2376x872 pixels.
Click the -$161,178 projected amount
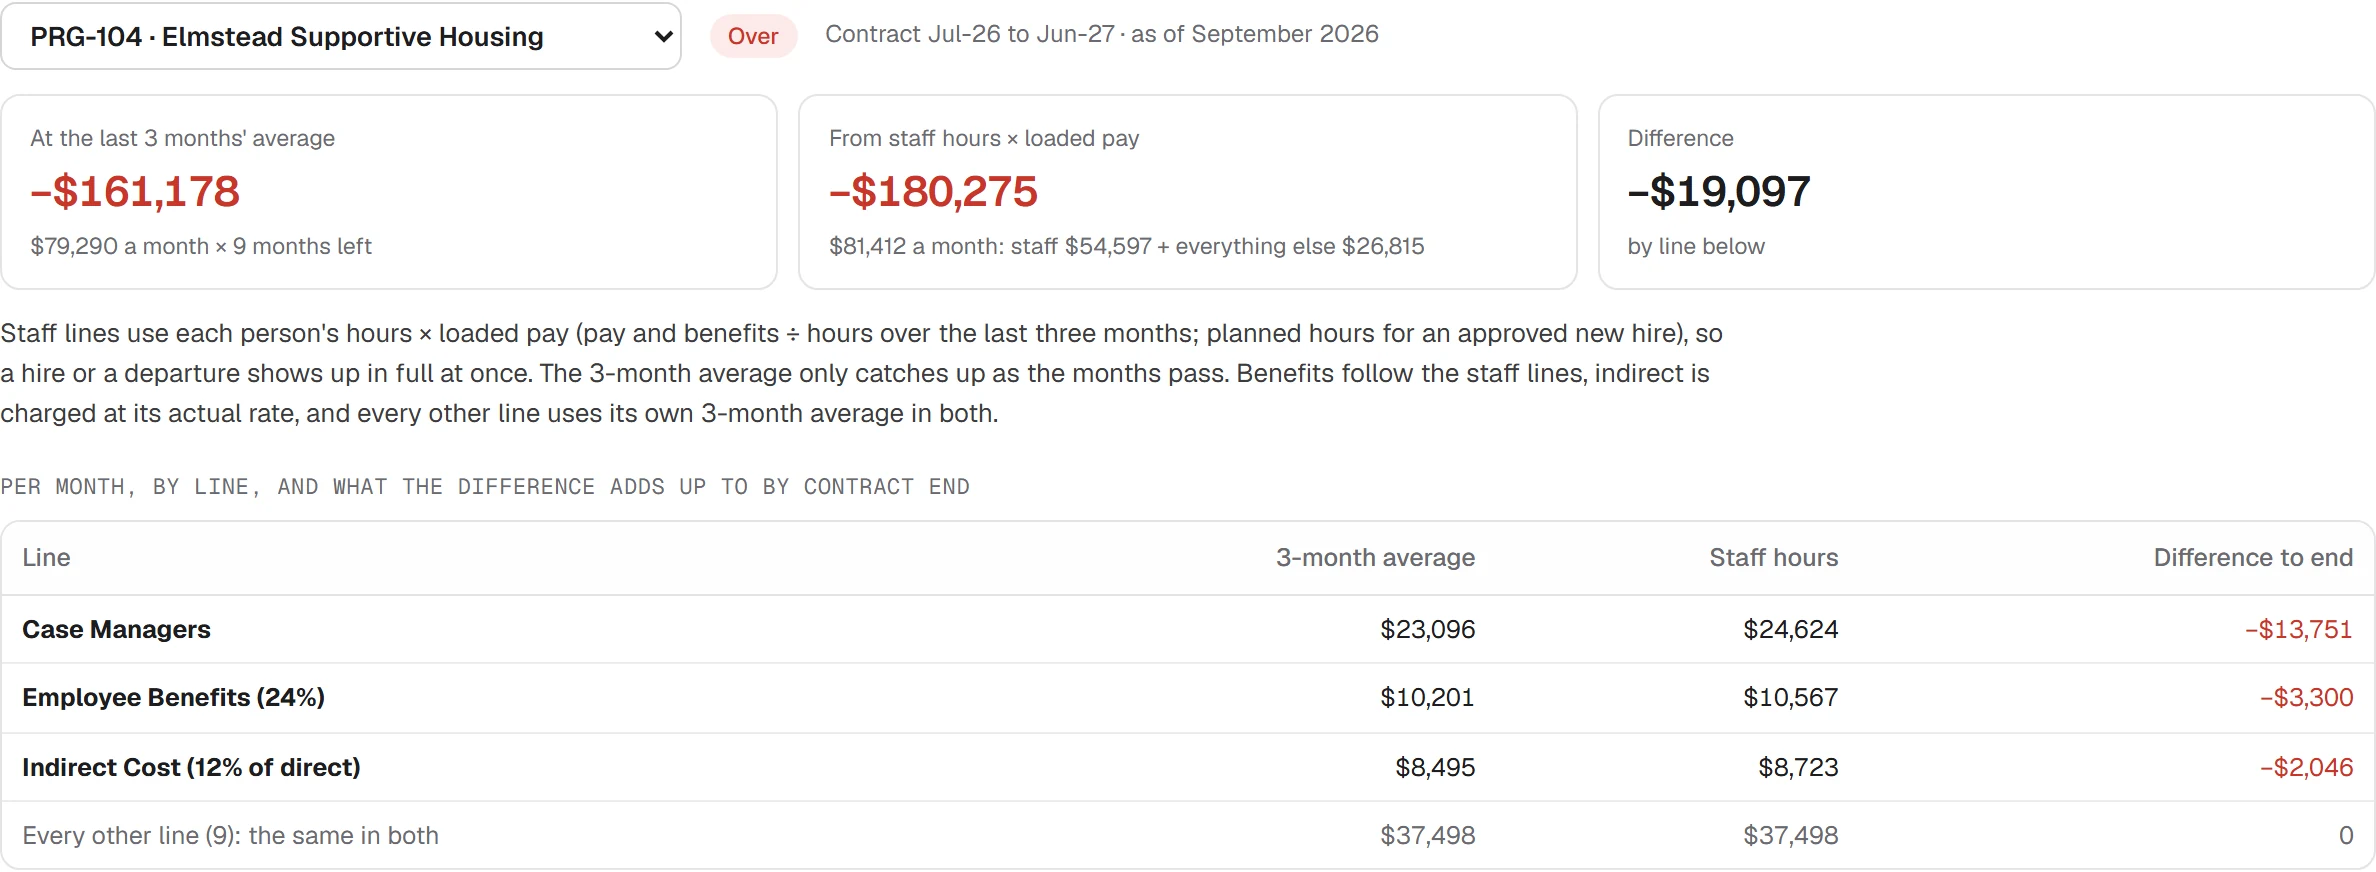135,191
